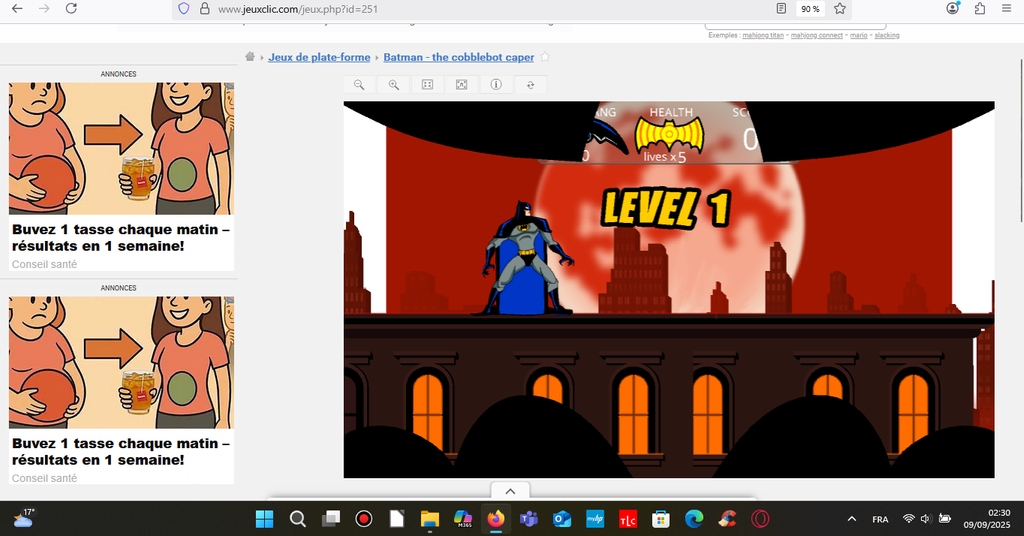Screen dimensions: 1024x536
Task: Show hidden system tray icons
Action: [852, 519]
